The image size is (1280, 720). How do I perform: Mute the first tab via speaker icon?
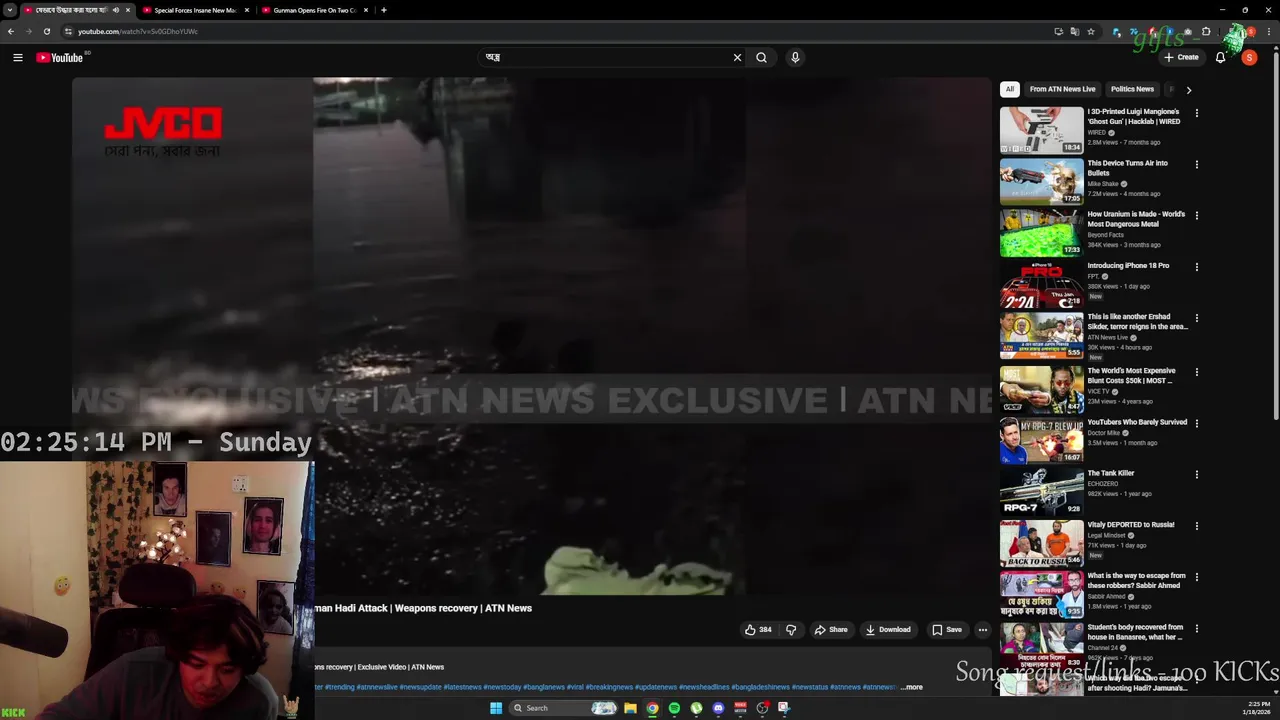[116, 10]
